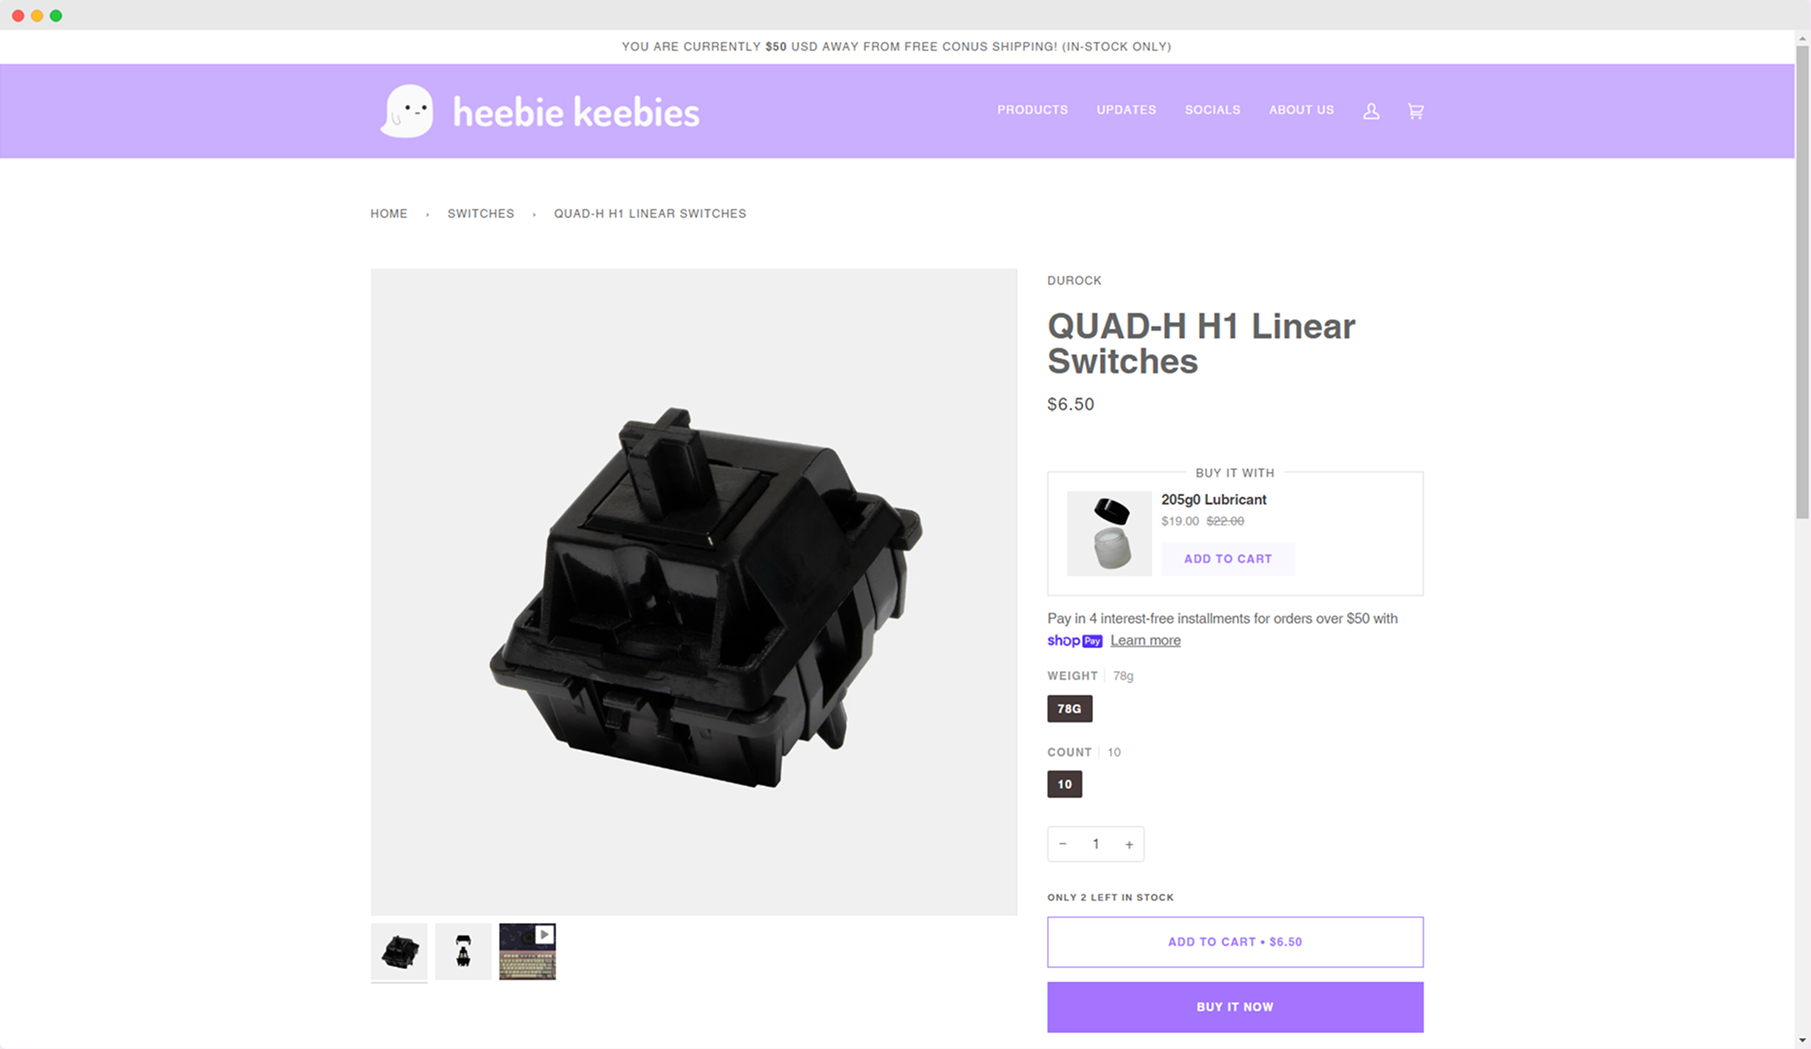Image resolution: width=1811 pixels, height=1049 pixels.
Task: Click the Buy It Now button
Action: click(x=1235, y=1007)
